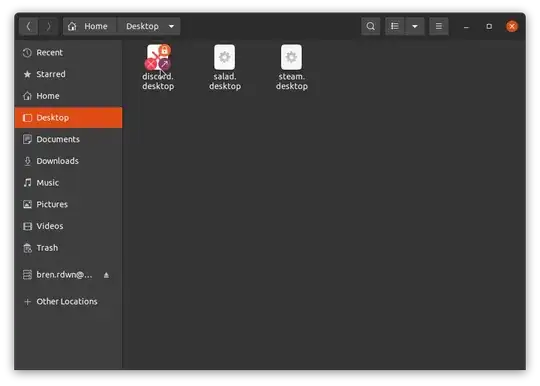Select the discord.desktop file
The width and height of the screenshot is (540, 386).
coord(158,67)
